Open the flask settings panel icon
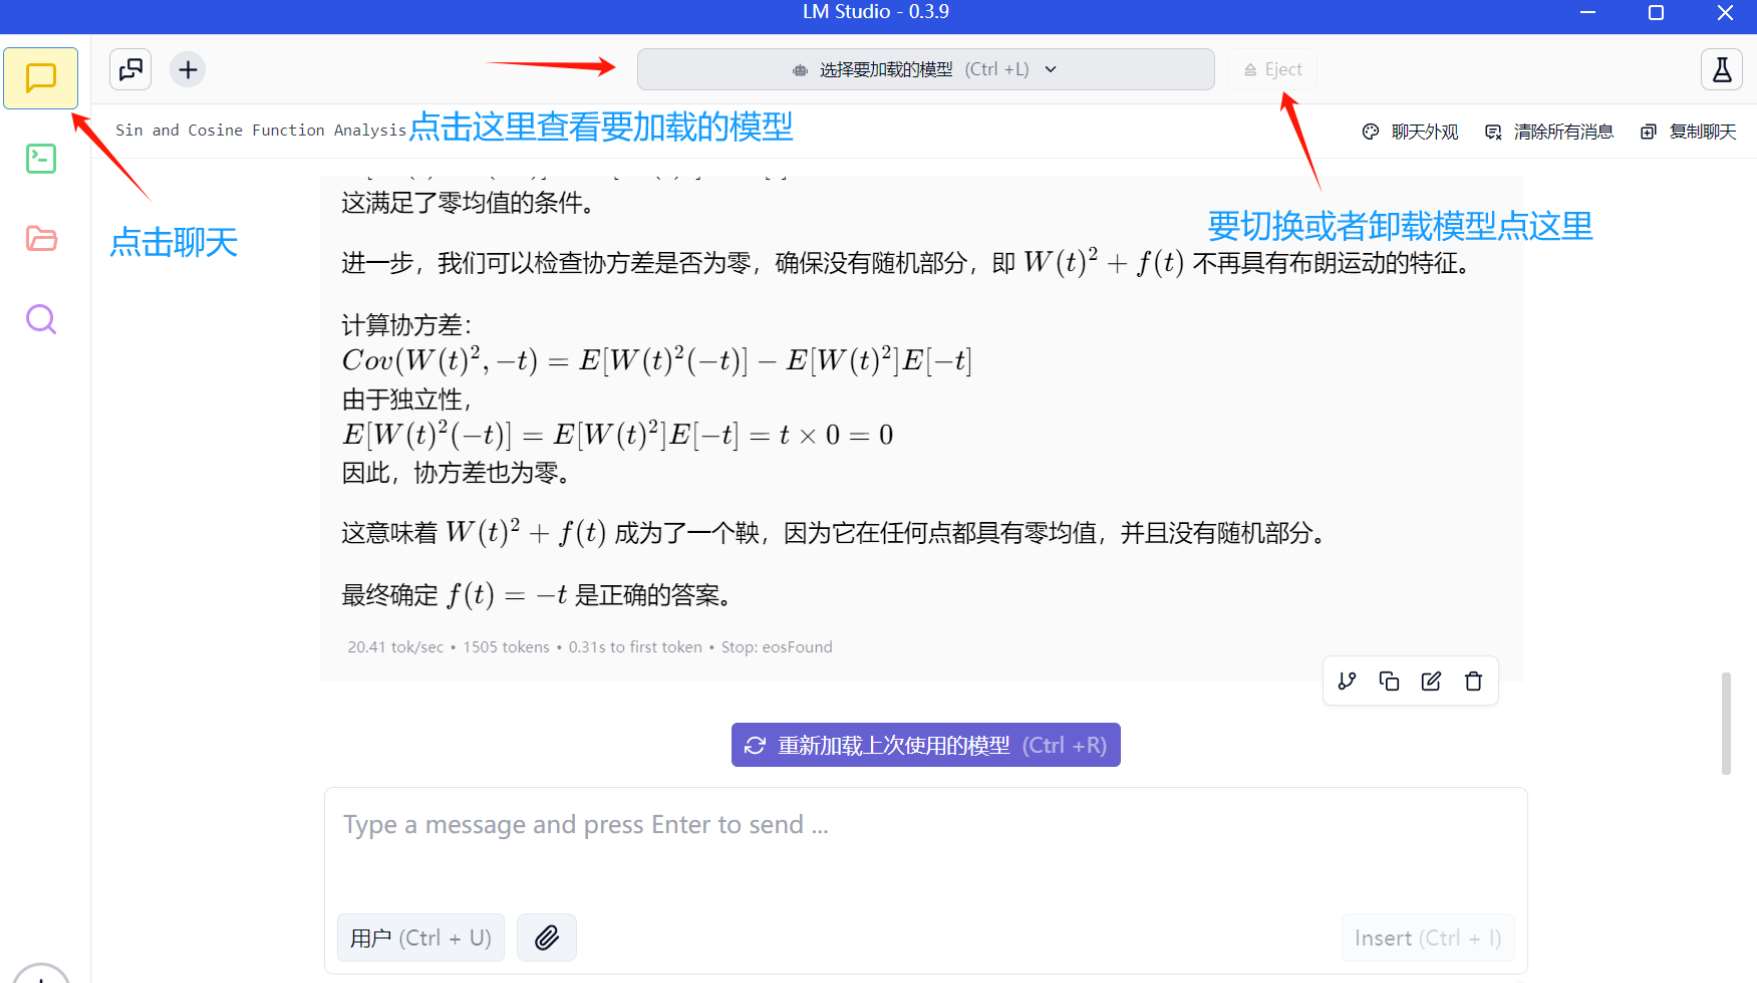 [1721, 70]
